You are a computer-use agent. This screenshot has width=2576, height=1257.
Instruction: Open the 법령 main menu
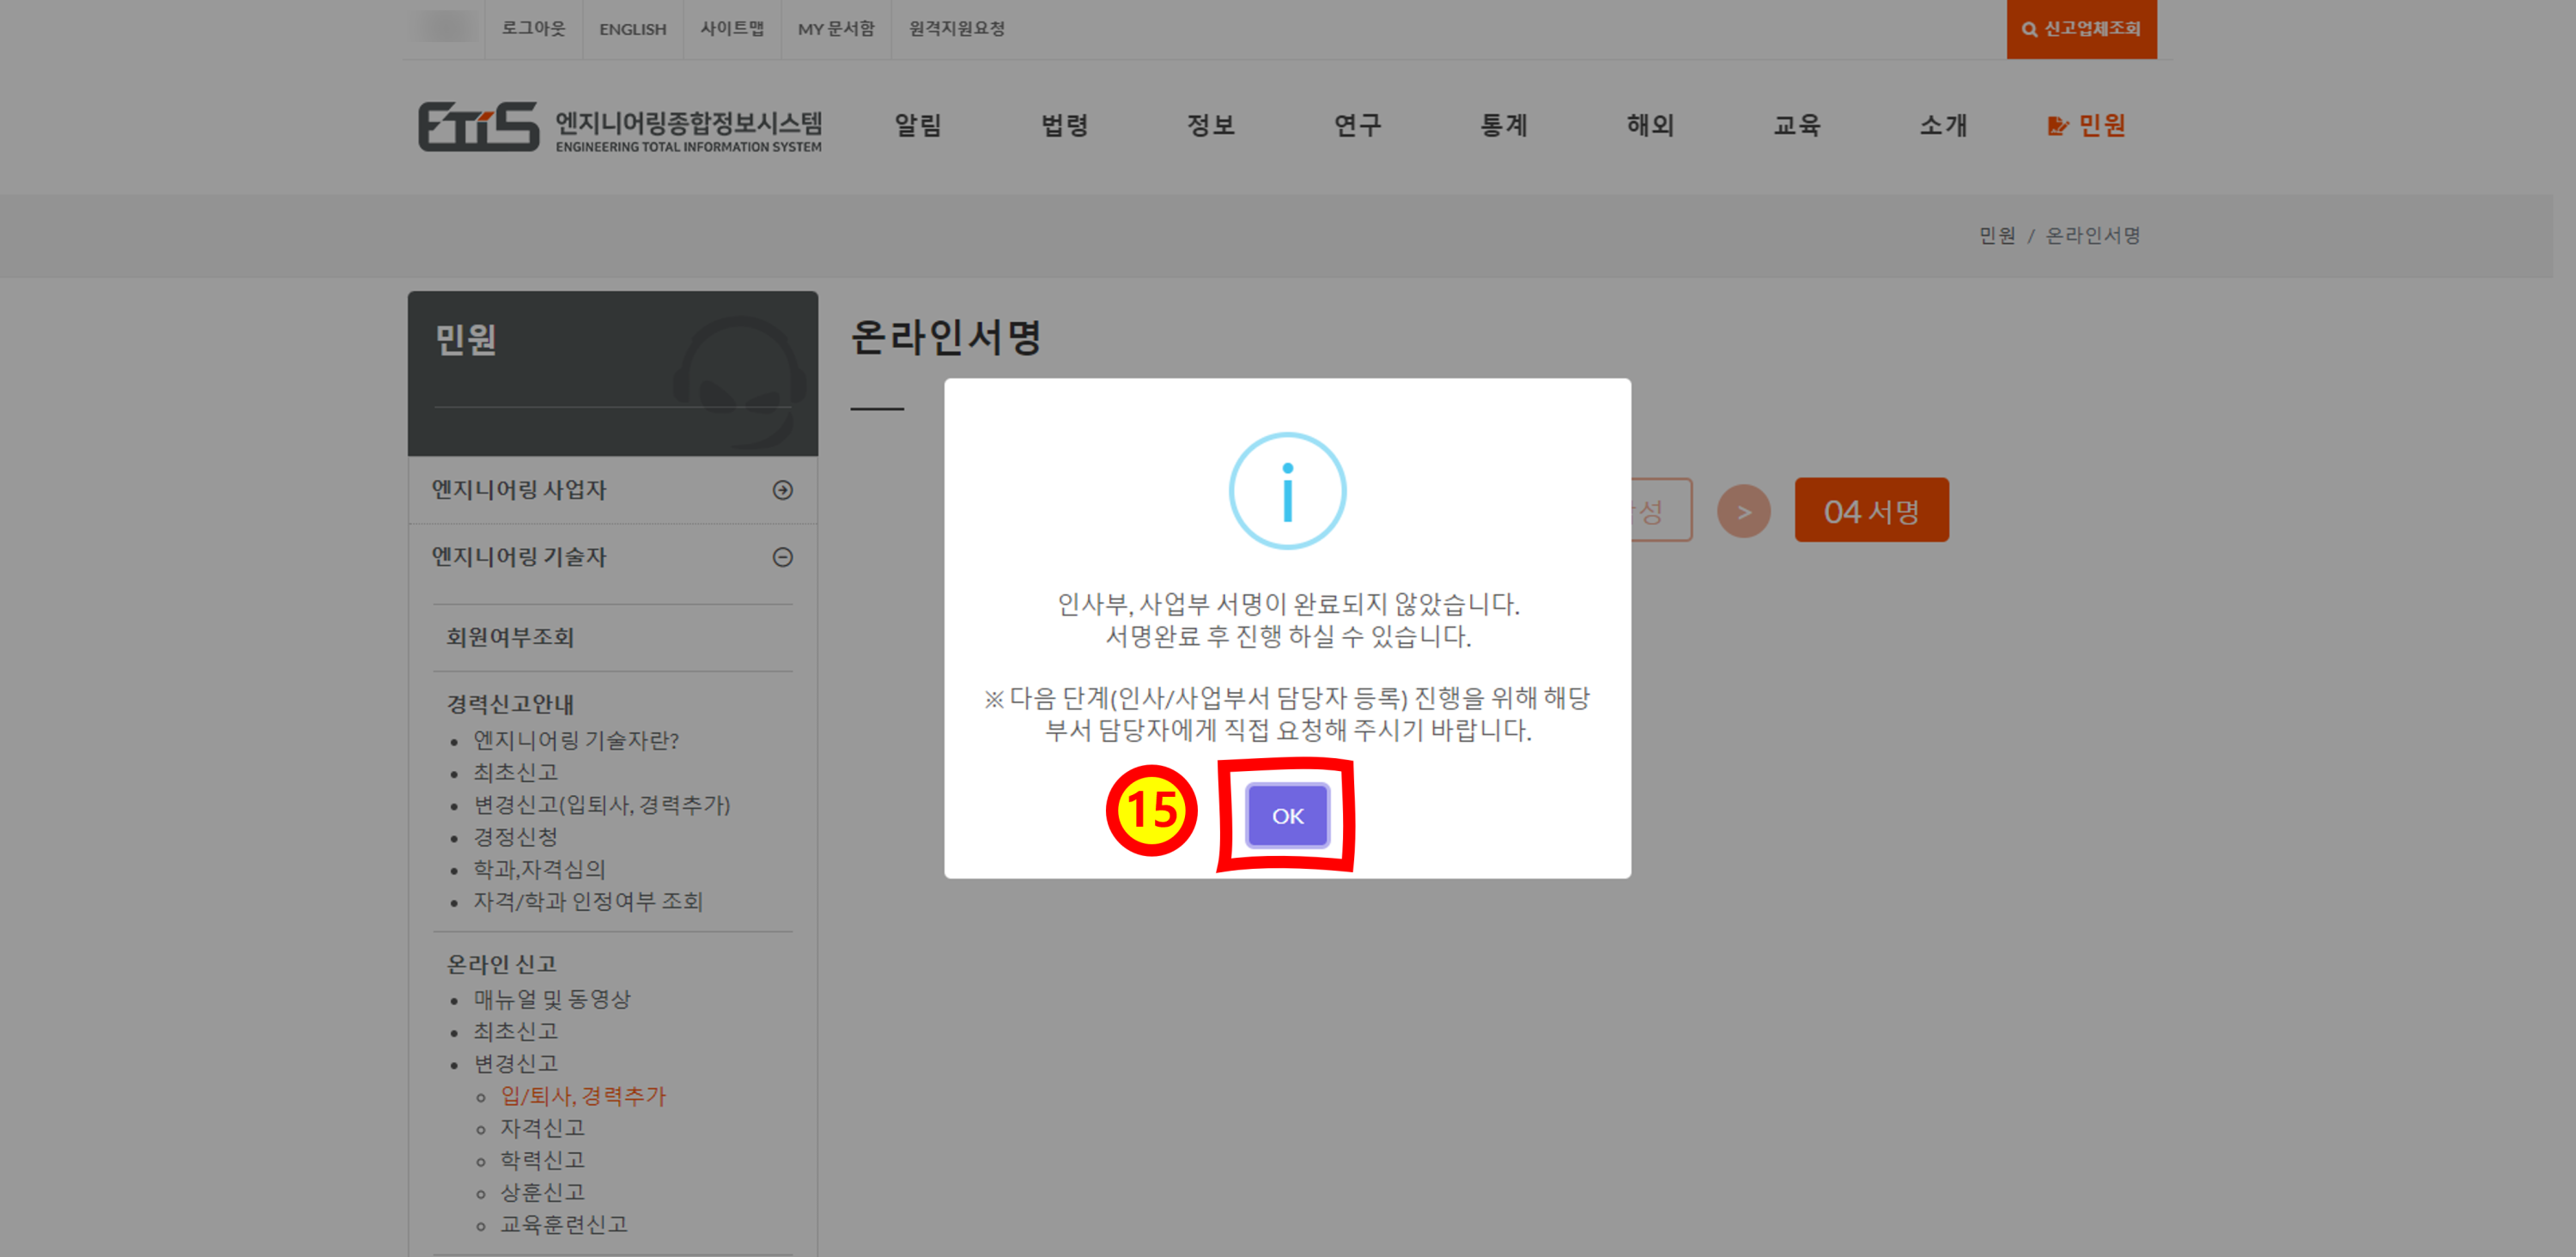1064,125
